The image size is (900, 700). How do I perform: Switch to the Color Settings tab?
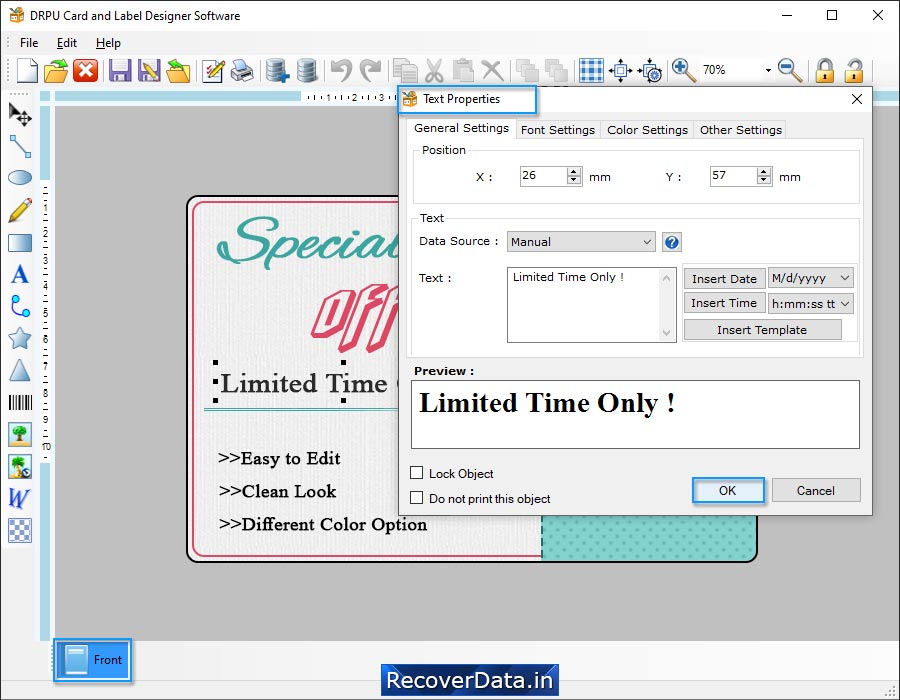pos(647,130)
